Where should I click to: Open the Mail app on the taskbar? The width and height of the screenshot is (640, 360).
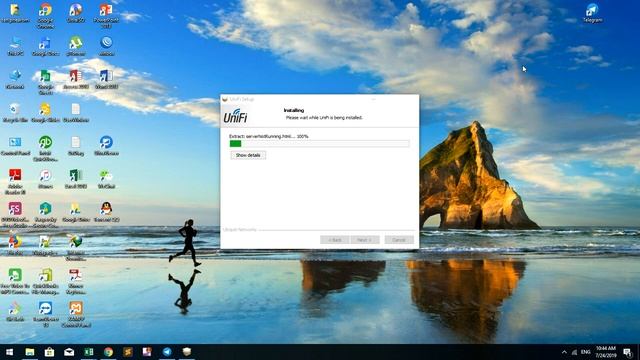[69, 352]
